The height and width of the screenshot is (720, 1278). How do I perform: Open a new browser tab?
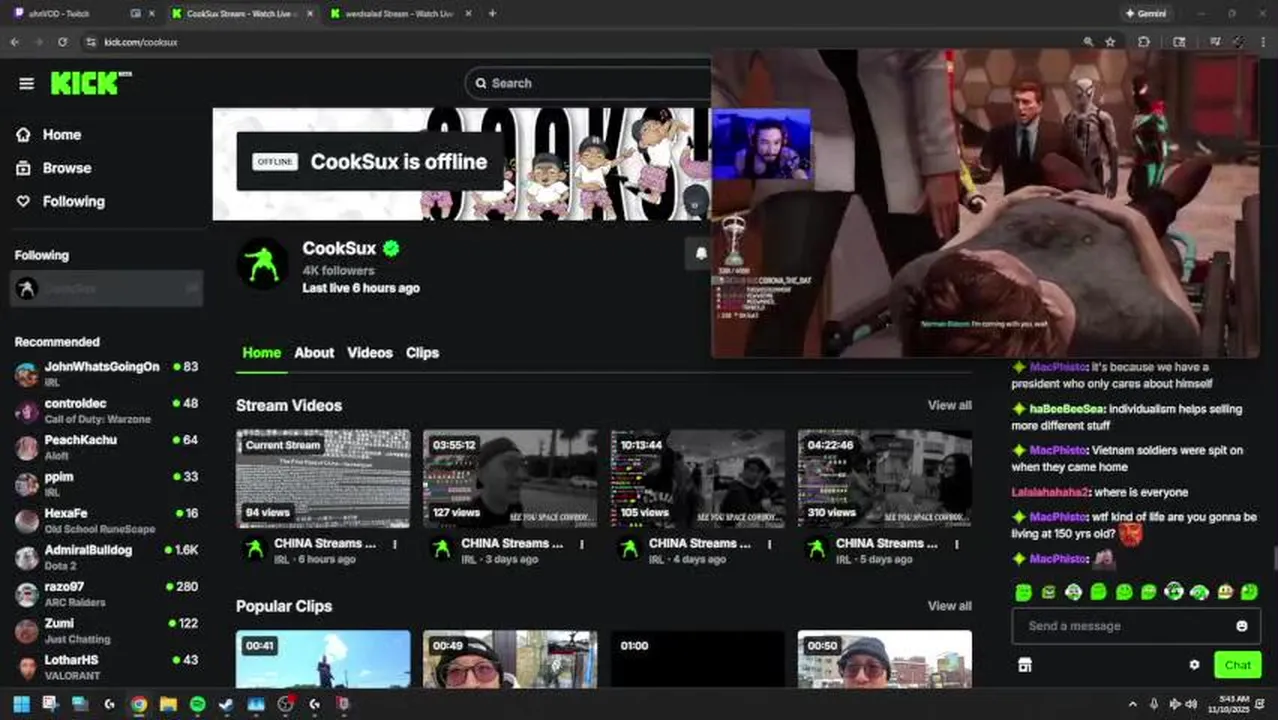click(492, 13)
